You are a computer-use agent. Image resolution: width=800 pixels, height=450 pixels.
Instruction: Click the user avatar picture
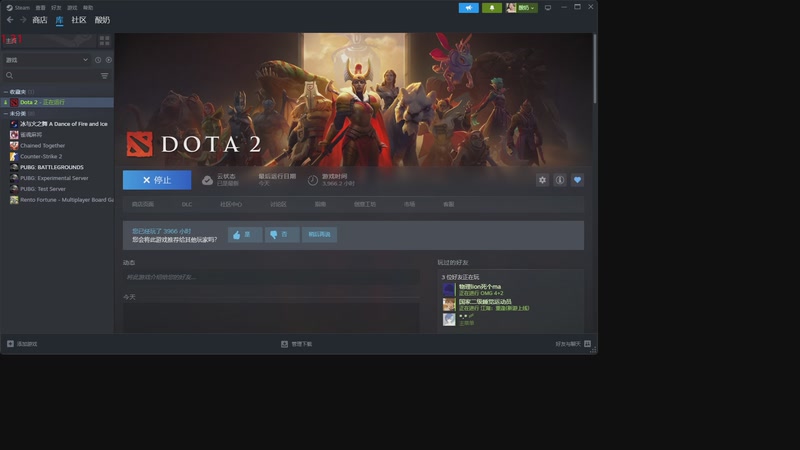tap(511, 8)
